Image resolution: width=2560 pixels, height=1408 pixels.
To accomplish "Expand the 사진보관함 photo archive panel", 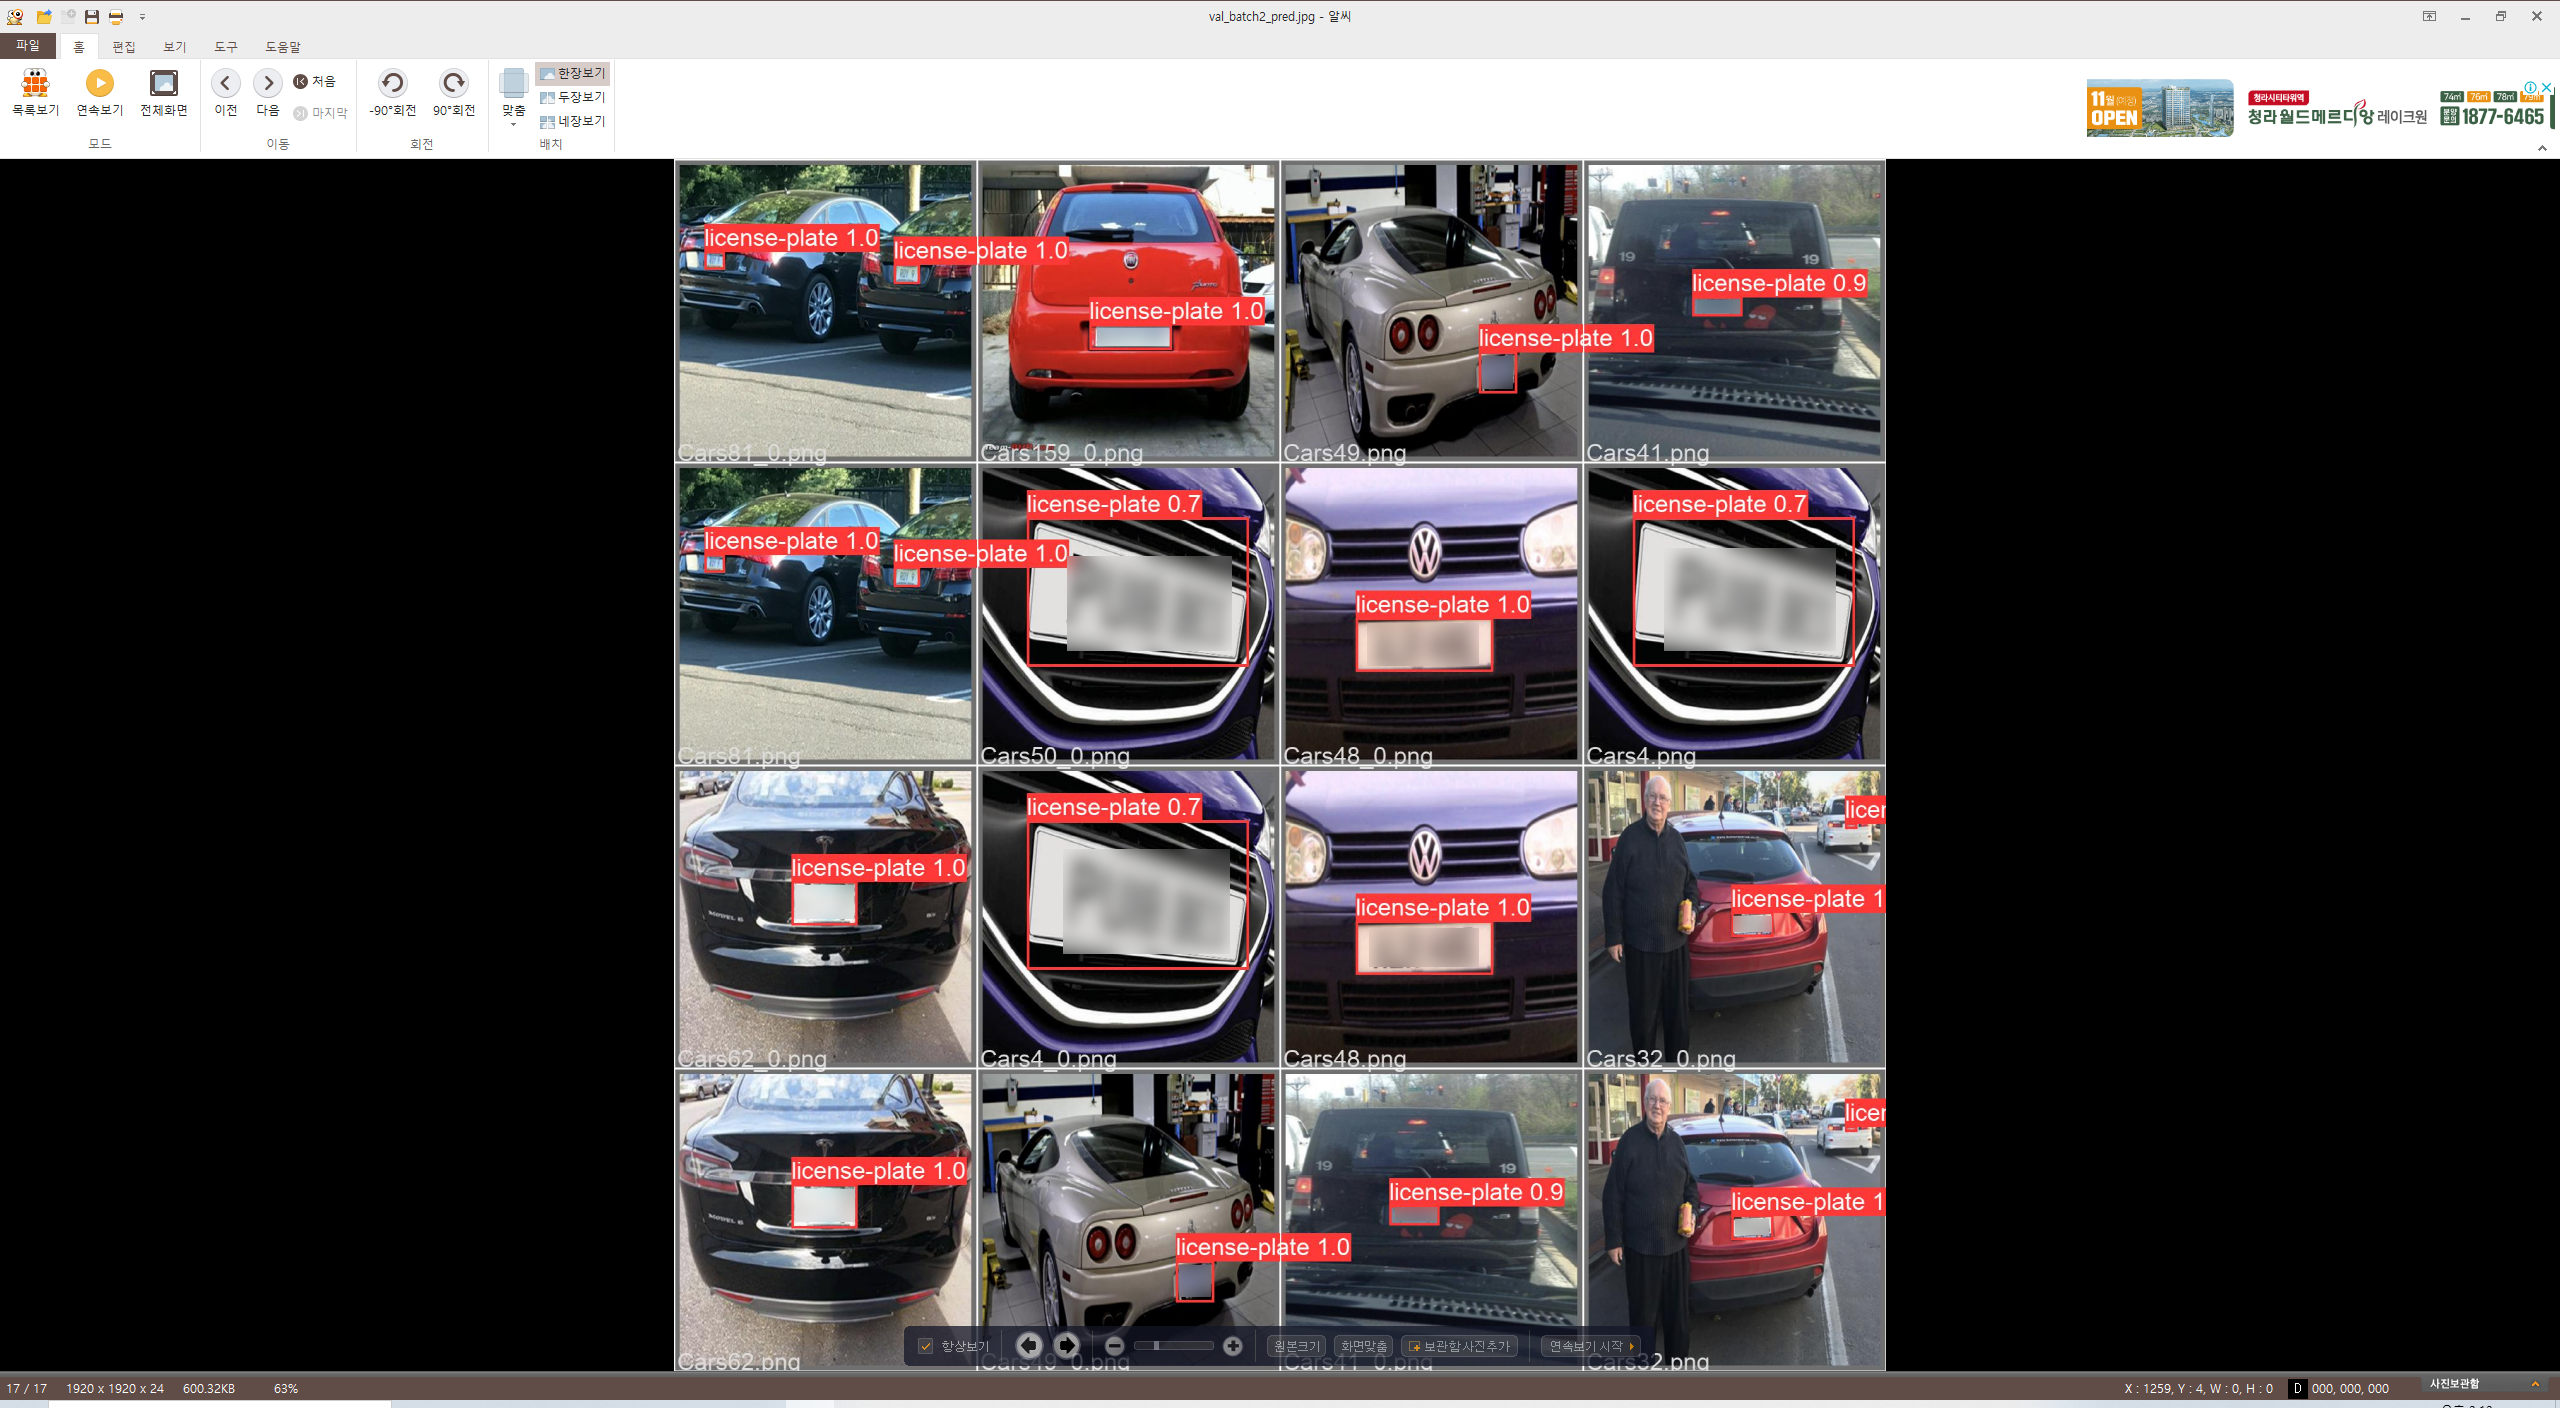I will point(2535,1384).
